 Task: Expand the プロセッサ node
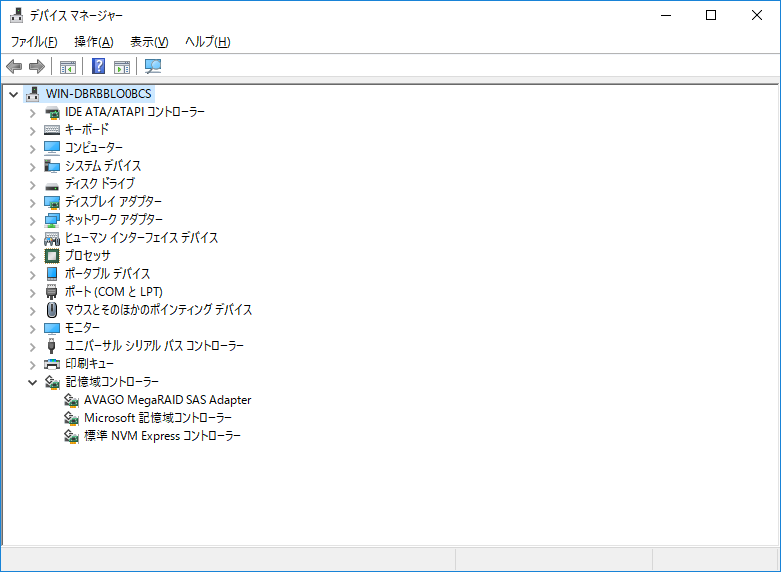(x=32, y=257)
